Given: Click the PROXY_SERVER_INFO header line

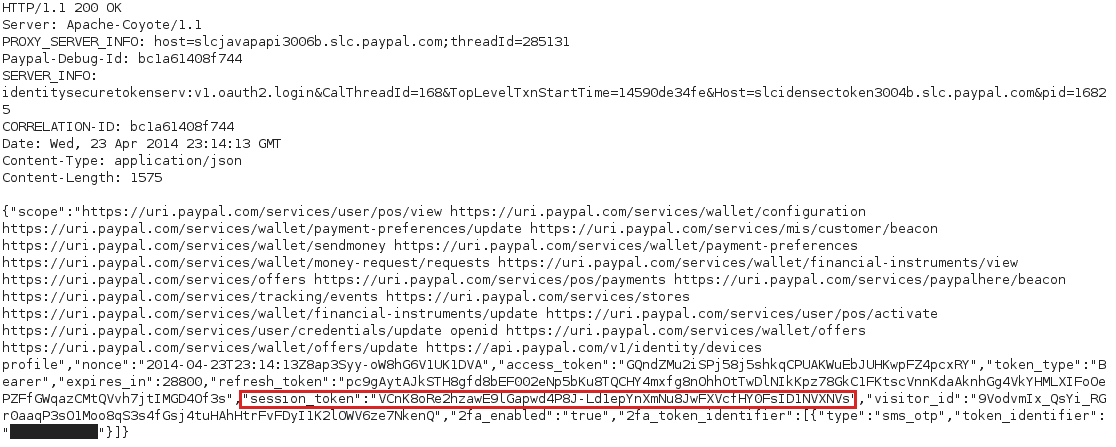Looking at the screenshot, I should (285, 42).
